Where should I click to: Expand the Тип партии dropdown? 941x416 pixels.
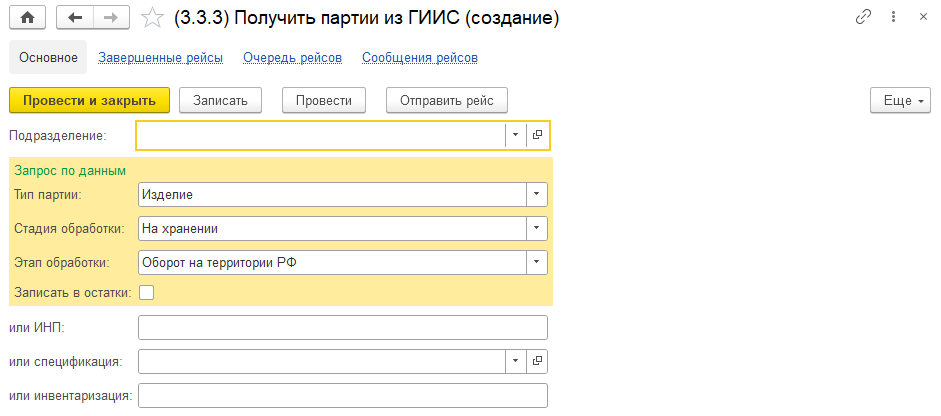537,194
